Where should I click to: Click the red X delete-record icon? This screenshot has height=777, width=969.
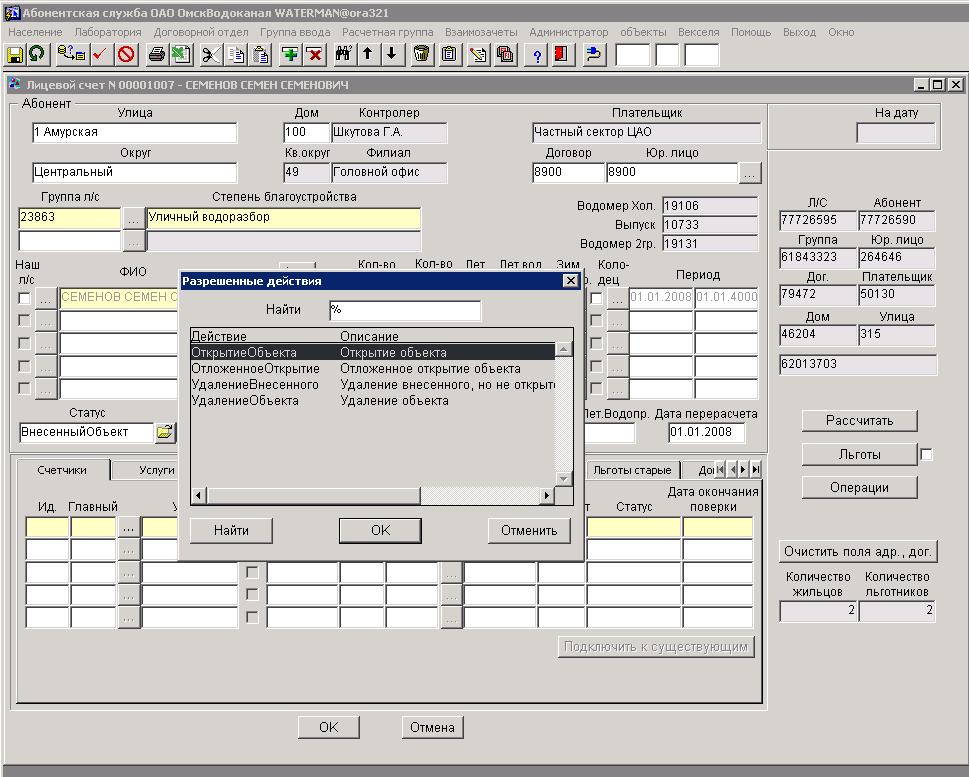pyautogui.click(x=314, y=54)
